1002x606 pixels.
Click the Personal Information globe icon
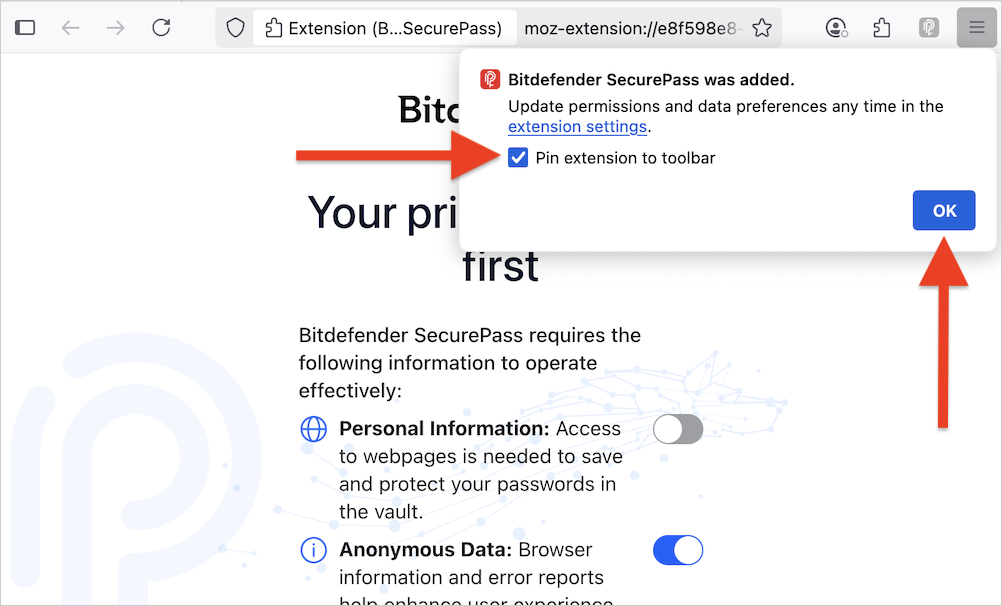coord(314,429)
